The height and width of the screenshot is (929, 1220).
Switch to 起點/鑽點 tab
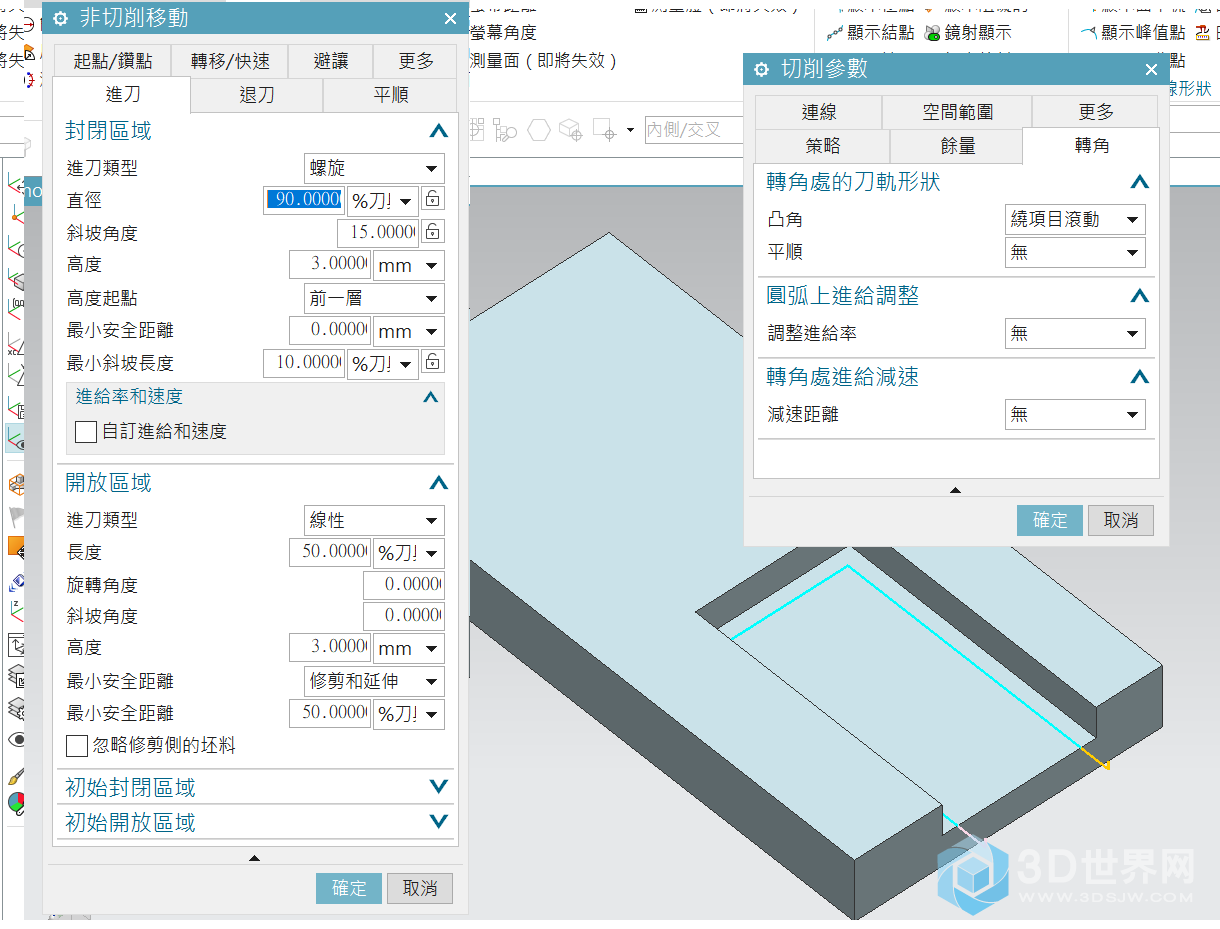113,61
